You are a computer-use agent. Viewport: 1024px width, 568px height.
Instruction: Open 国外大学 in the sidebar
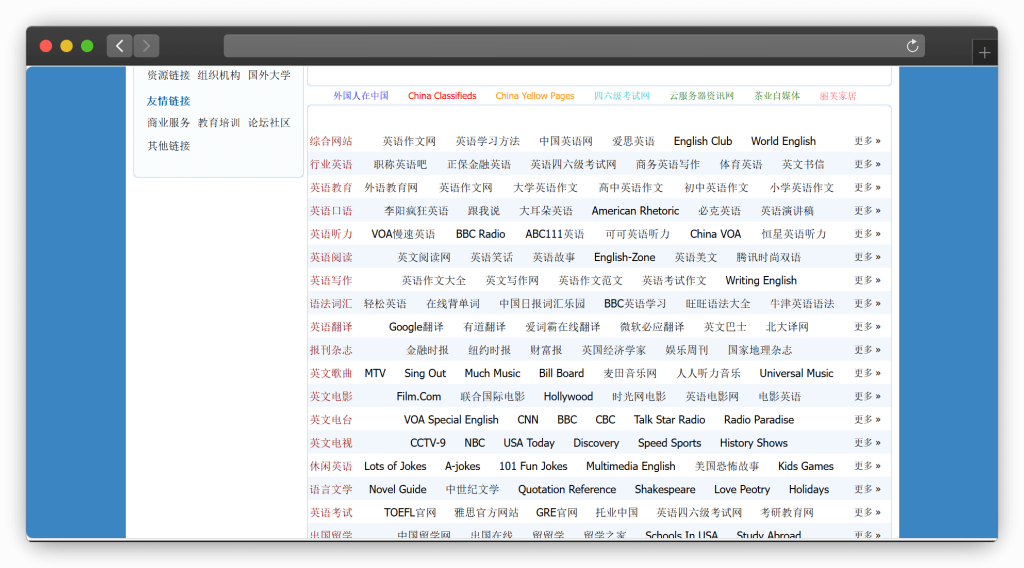[269, 75]
